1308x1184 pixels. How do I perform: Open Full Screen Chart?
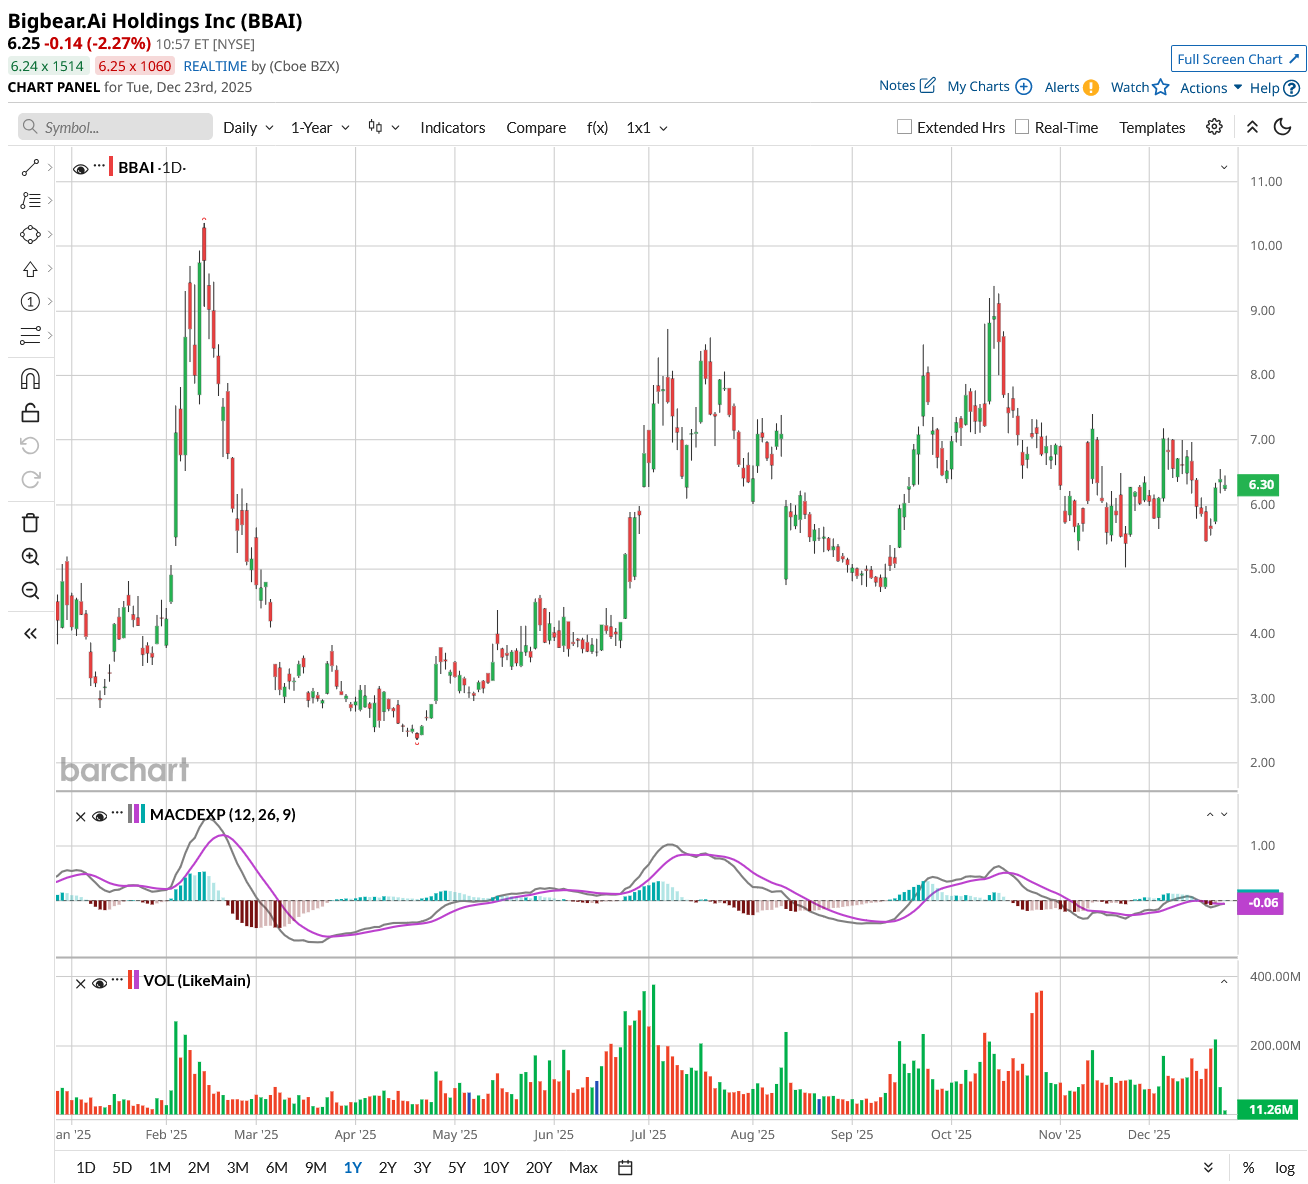(x=1239, y=59)
